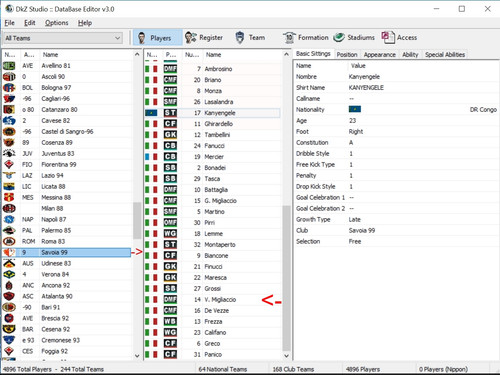Click the Name column header in team list
The width and height of the screenshot is (500, 375).
[x=86, y=55]
